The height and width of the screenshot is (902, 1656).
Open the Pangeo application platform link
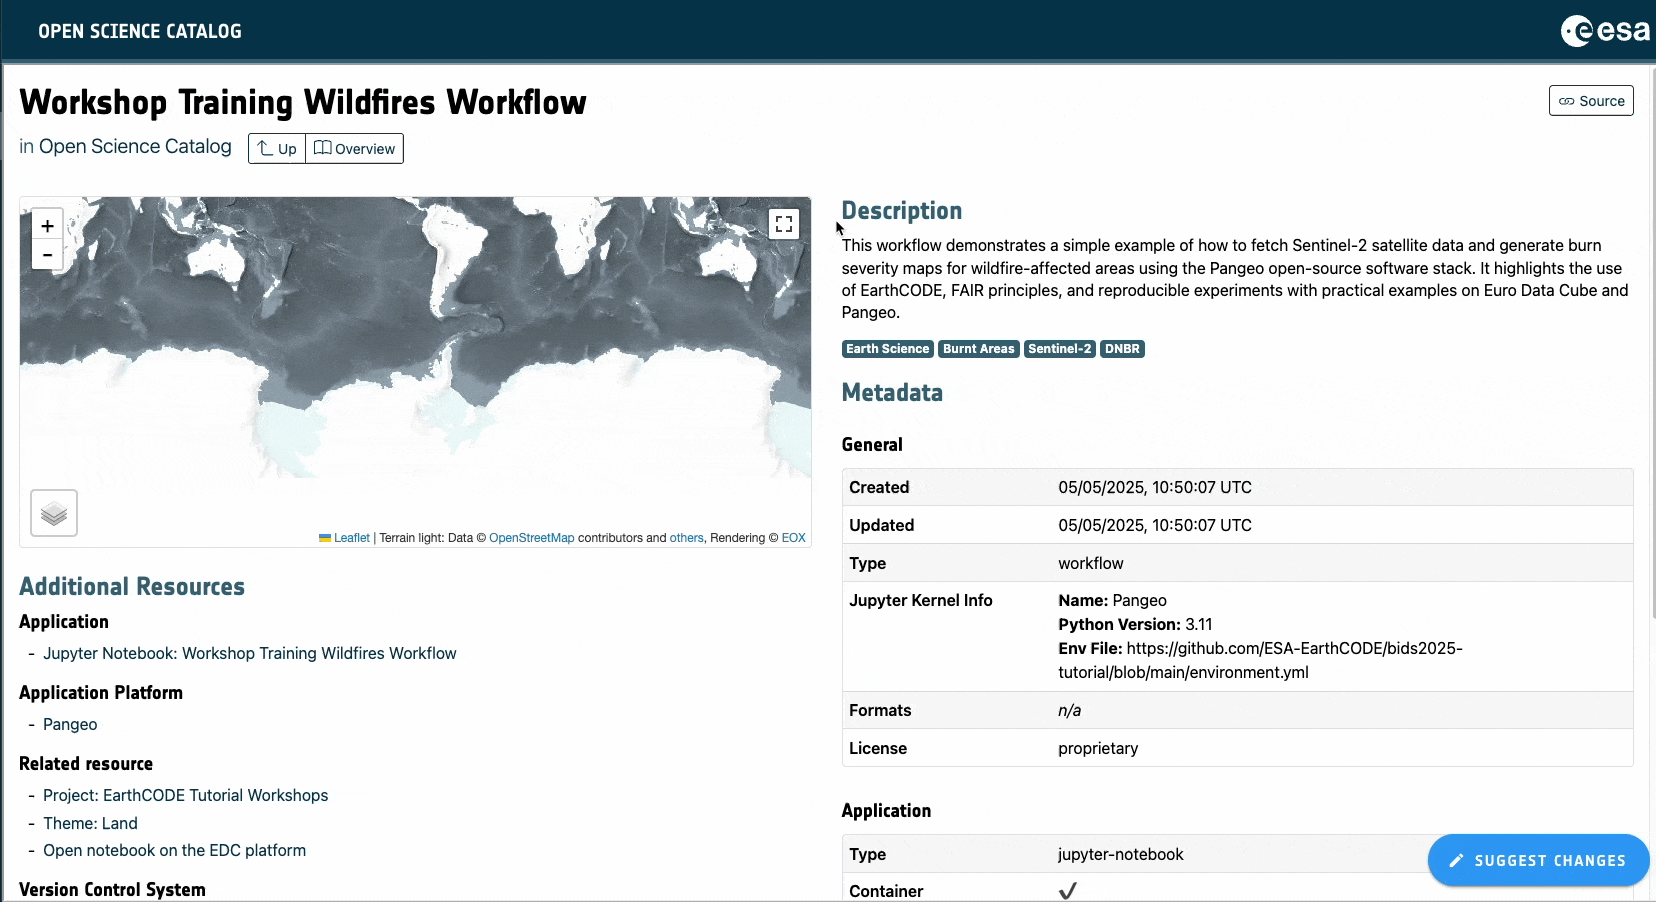coord(70,724)
